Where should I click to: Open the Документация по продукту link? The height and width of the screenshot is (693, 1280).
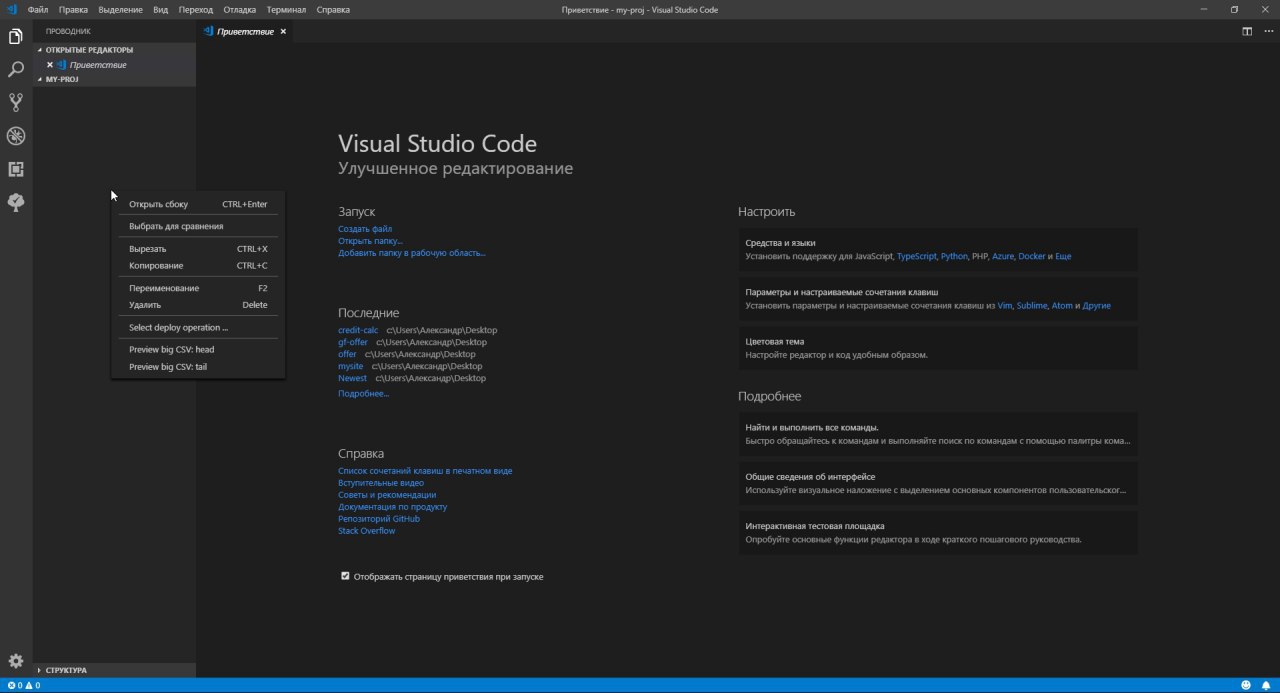392,506
